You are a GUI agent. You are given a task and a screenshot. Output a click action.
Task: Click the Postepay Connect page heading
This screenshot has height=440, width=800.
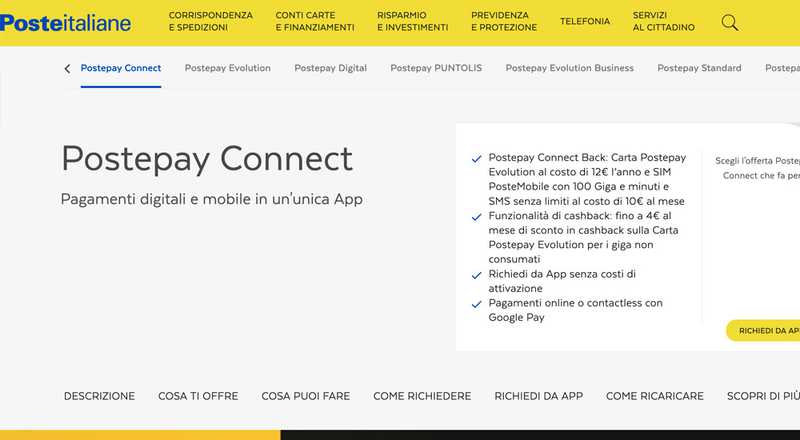[x=207, y=159]
